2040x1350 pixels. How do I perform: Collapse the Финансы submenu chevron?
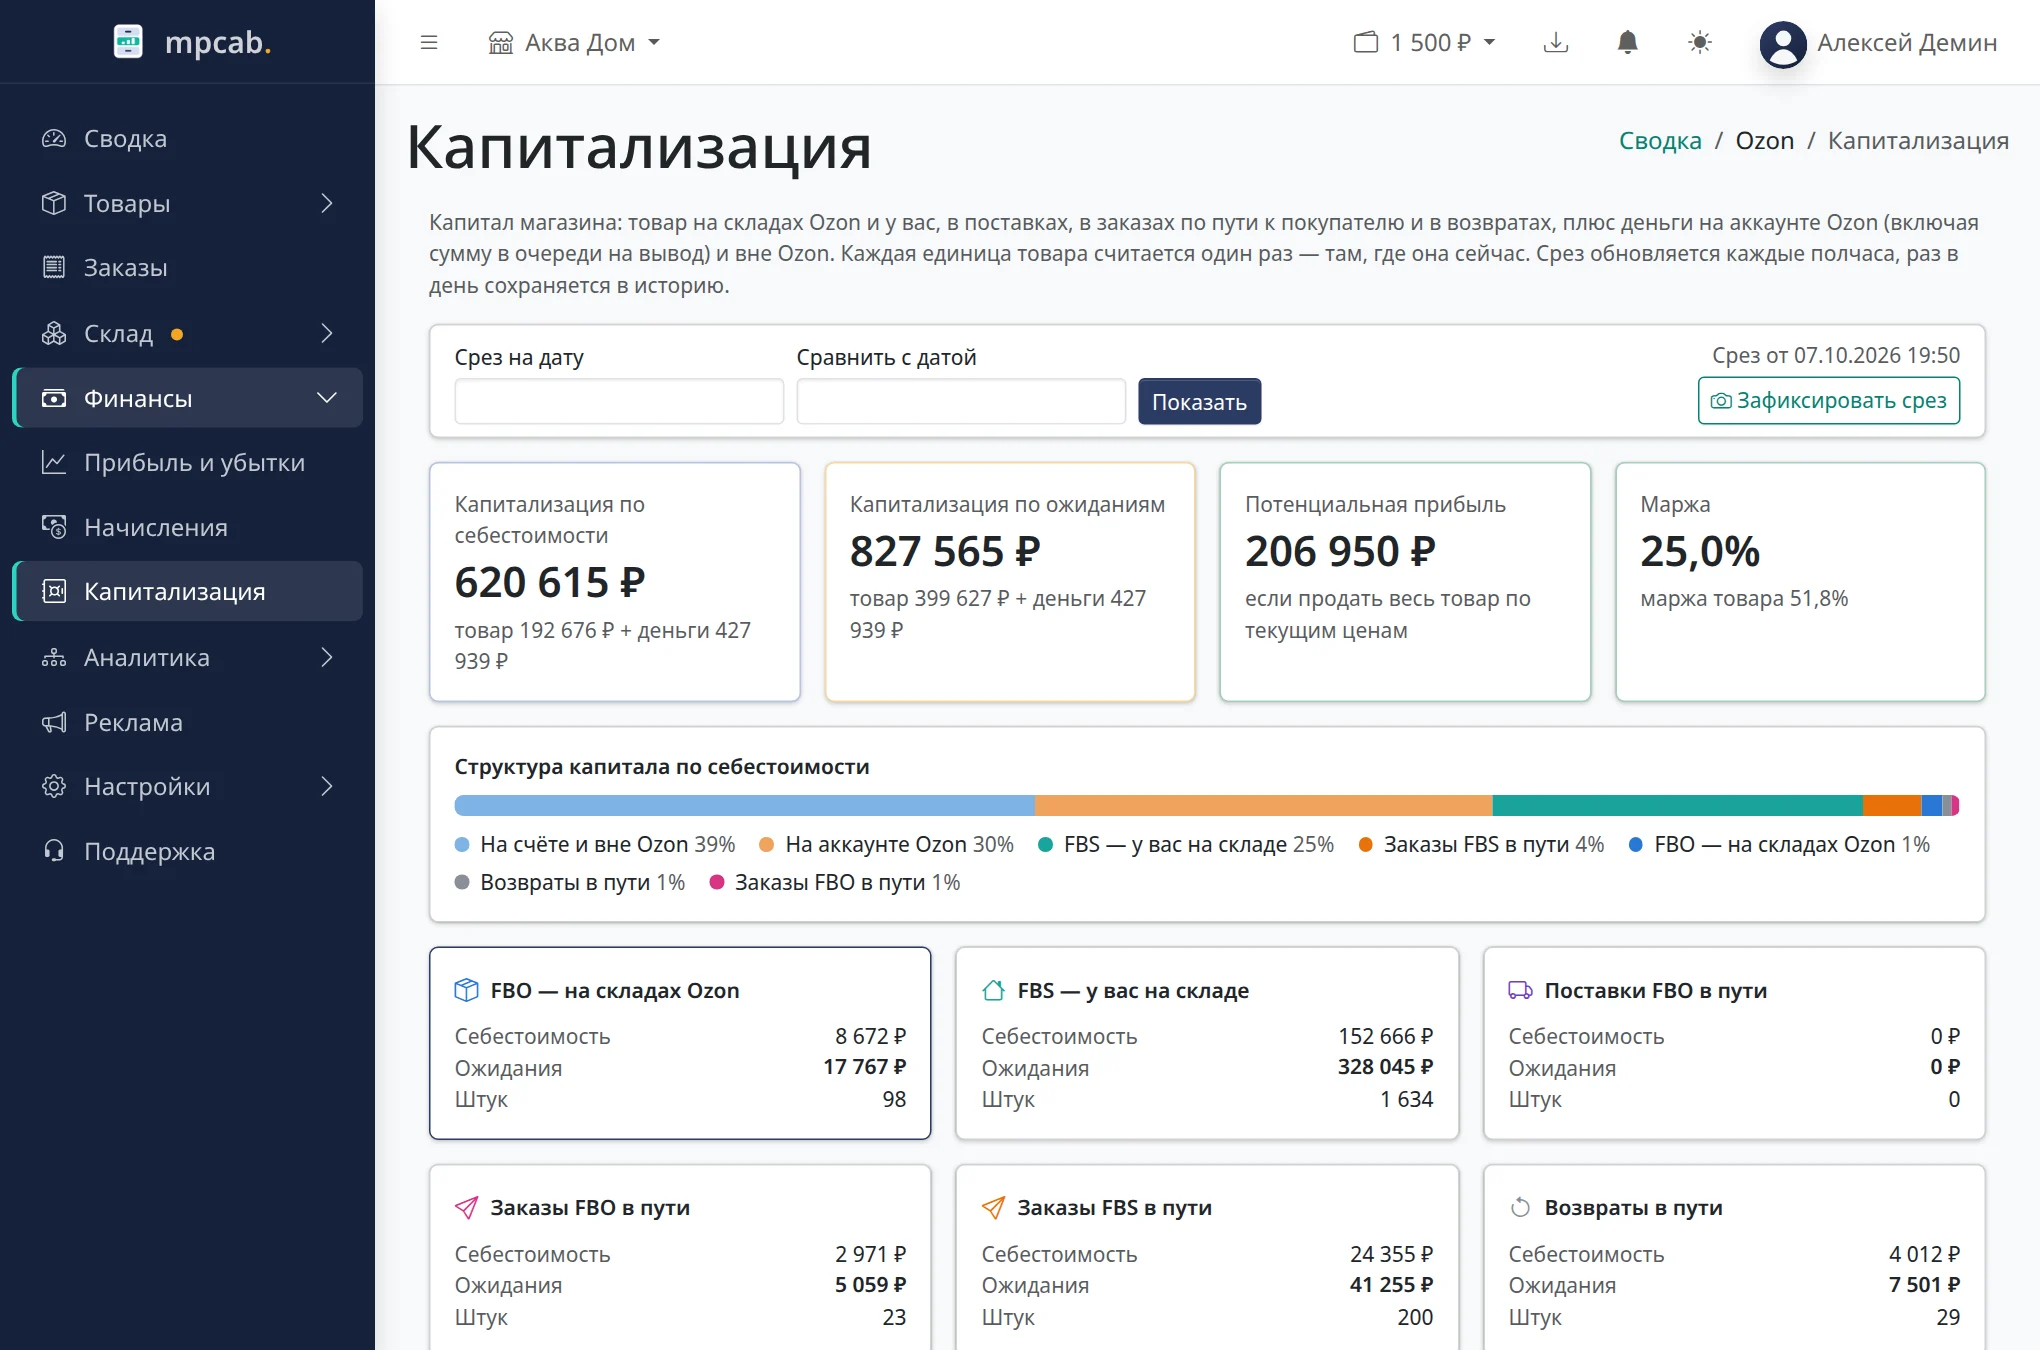tap(326, 398)
